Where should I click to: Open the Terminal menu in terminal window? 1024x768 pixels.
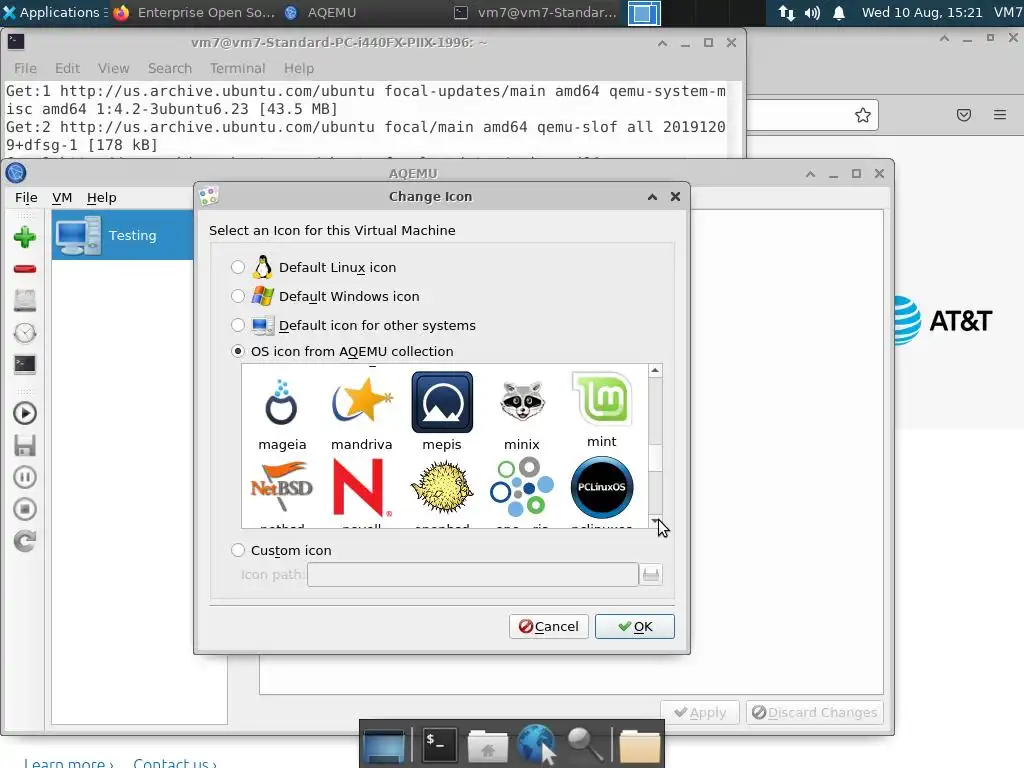[x=237, y=68]
